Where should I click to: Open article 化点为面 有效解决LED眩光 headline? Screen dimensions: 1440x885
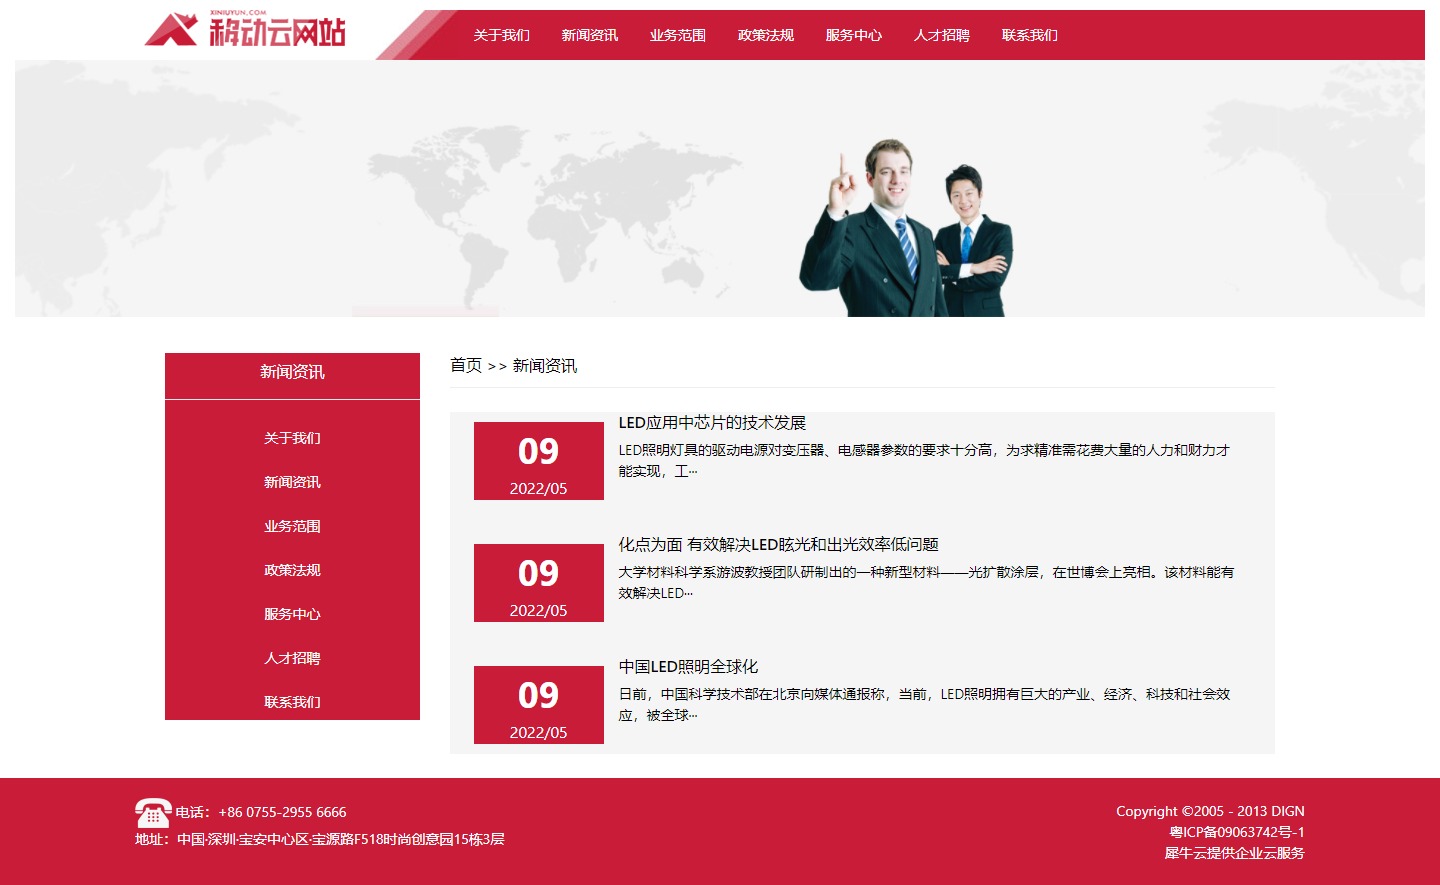click(x=778, y=545)
